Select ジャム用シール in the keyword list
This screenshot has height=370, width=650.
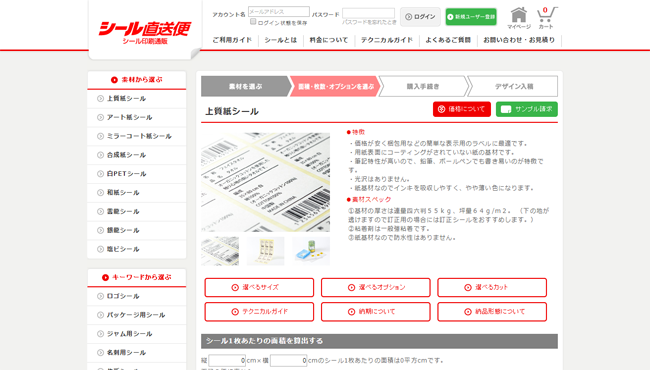[137, 334]
